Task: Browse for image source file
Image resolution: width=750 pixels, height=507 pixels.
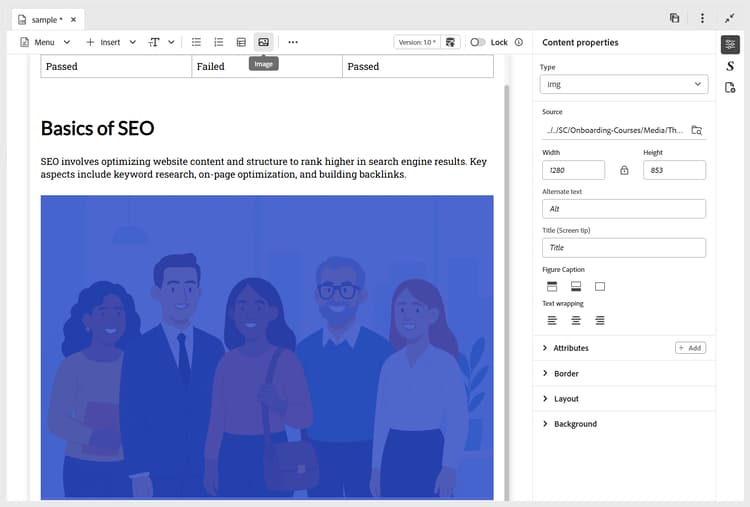Action: (697, 130)
